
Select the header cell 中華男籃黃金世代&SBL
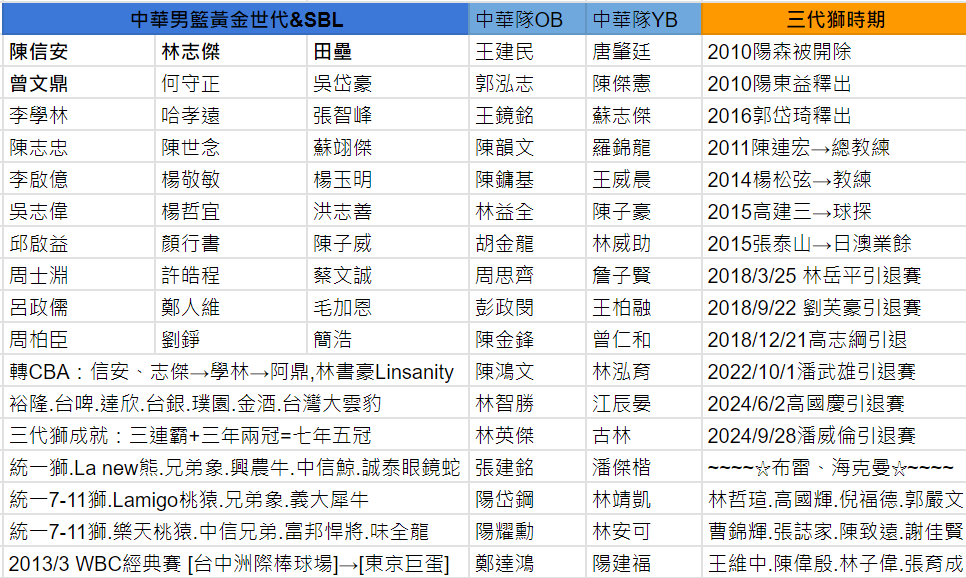235,19
